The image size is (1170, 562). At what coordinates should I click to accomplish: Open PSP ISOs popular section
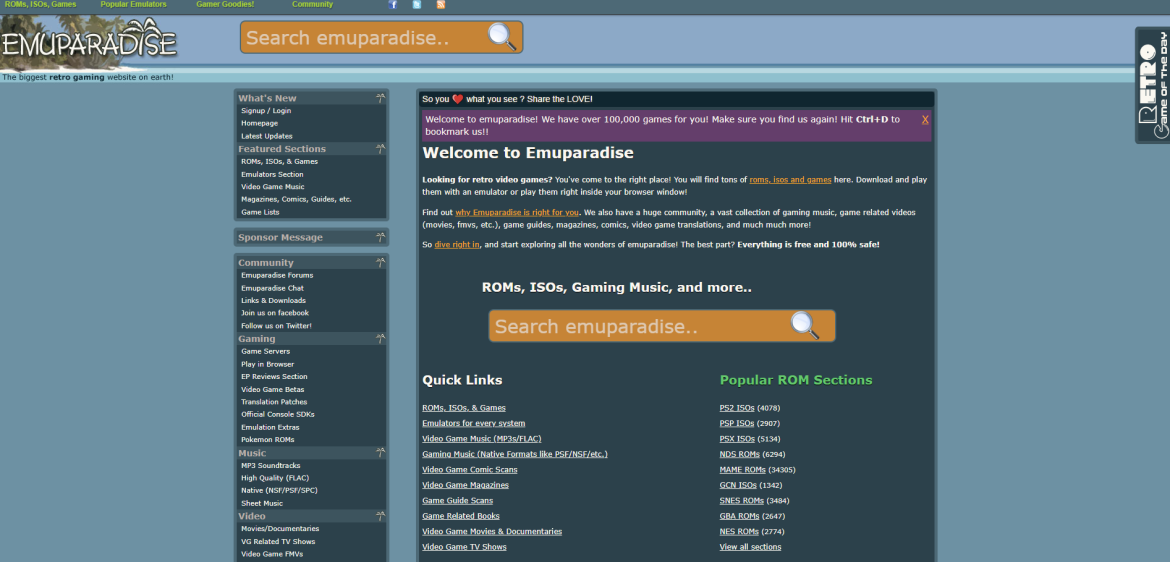coord(737,423)
